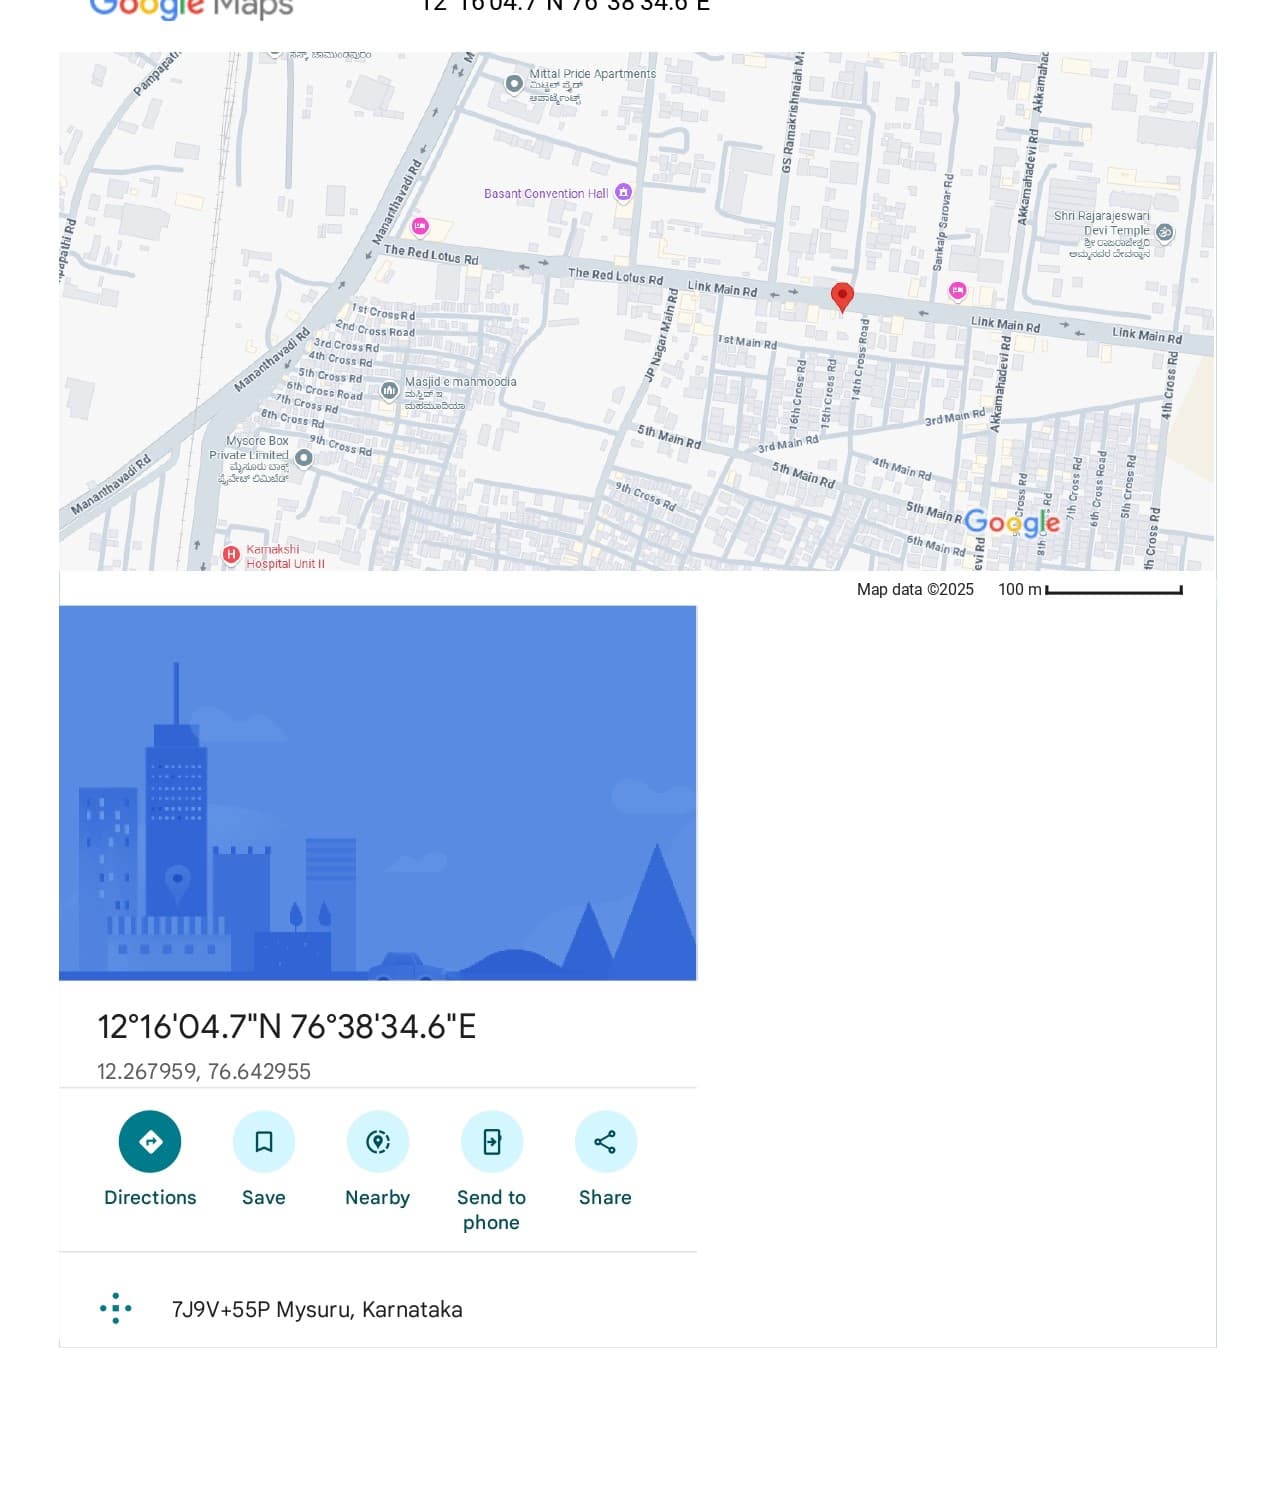Click the Google logo on the map
This screenshot has width=1275, height=1491.
tap(1011, 523)
